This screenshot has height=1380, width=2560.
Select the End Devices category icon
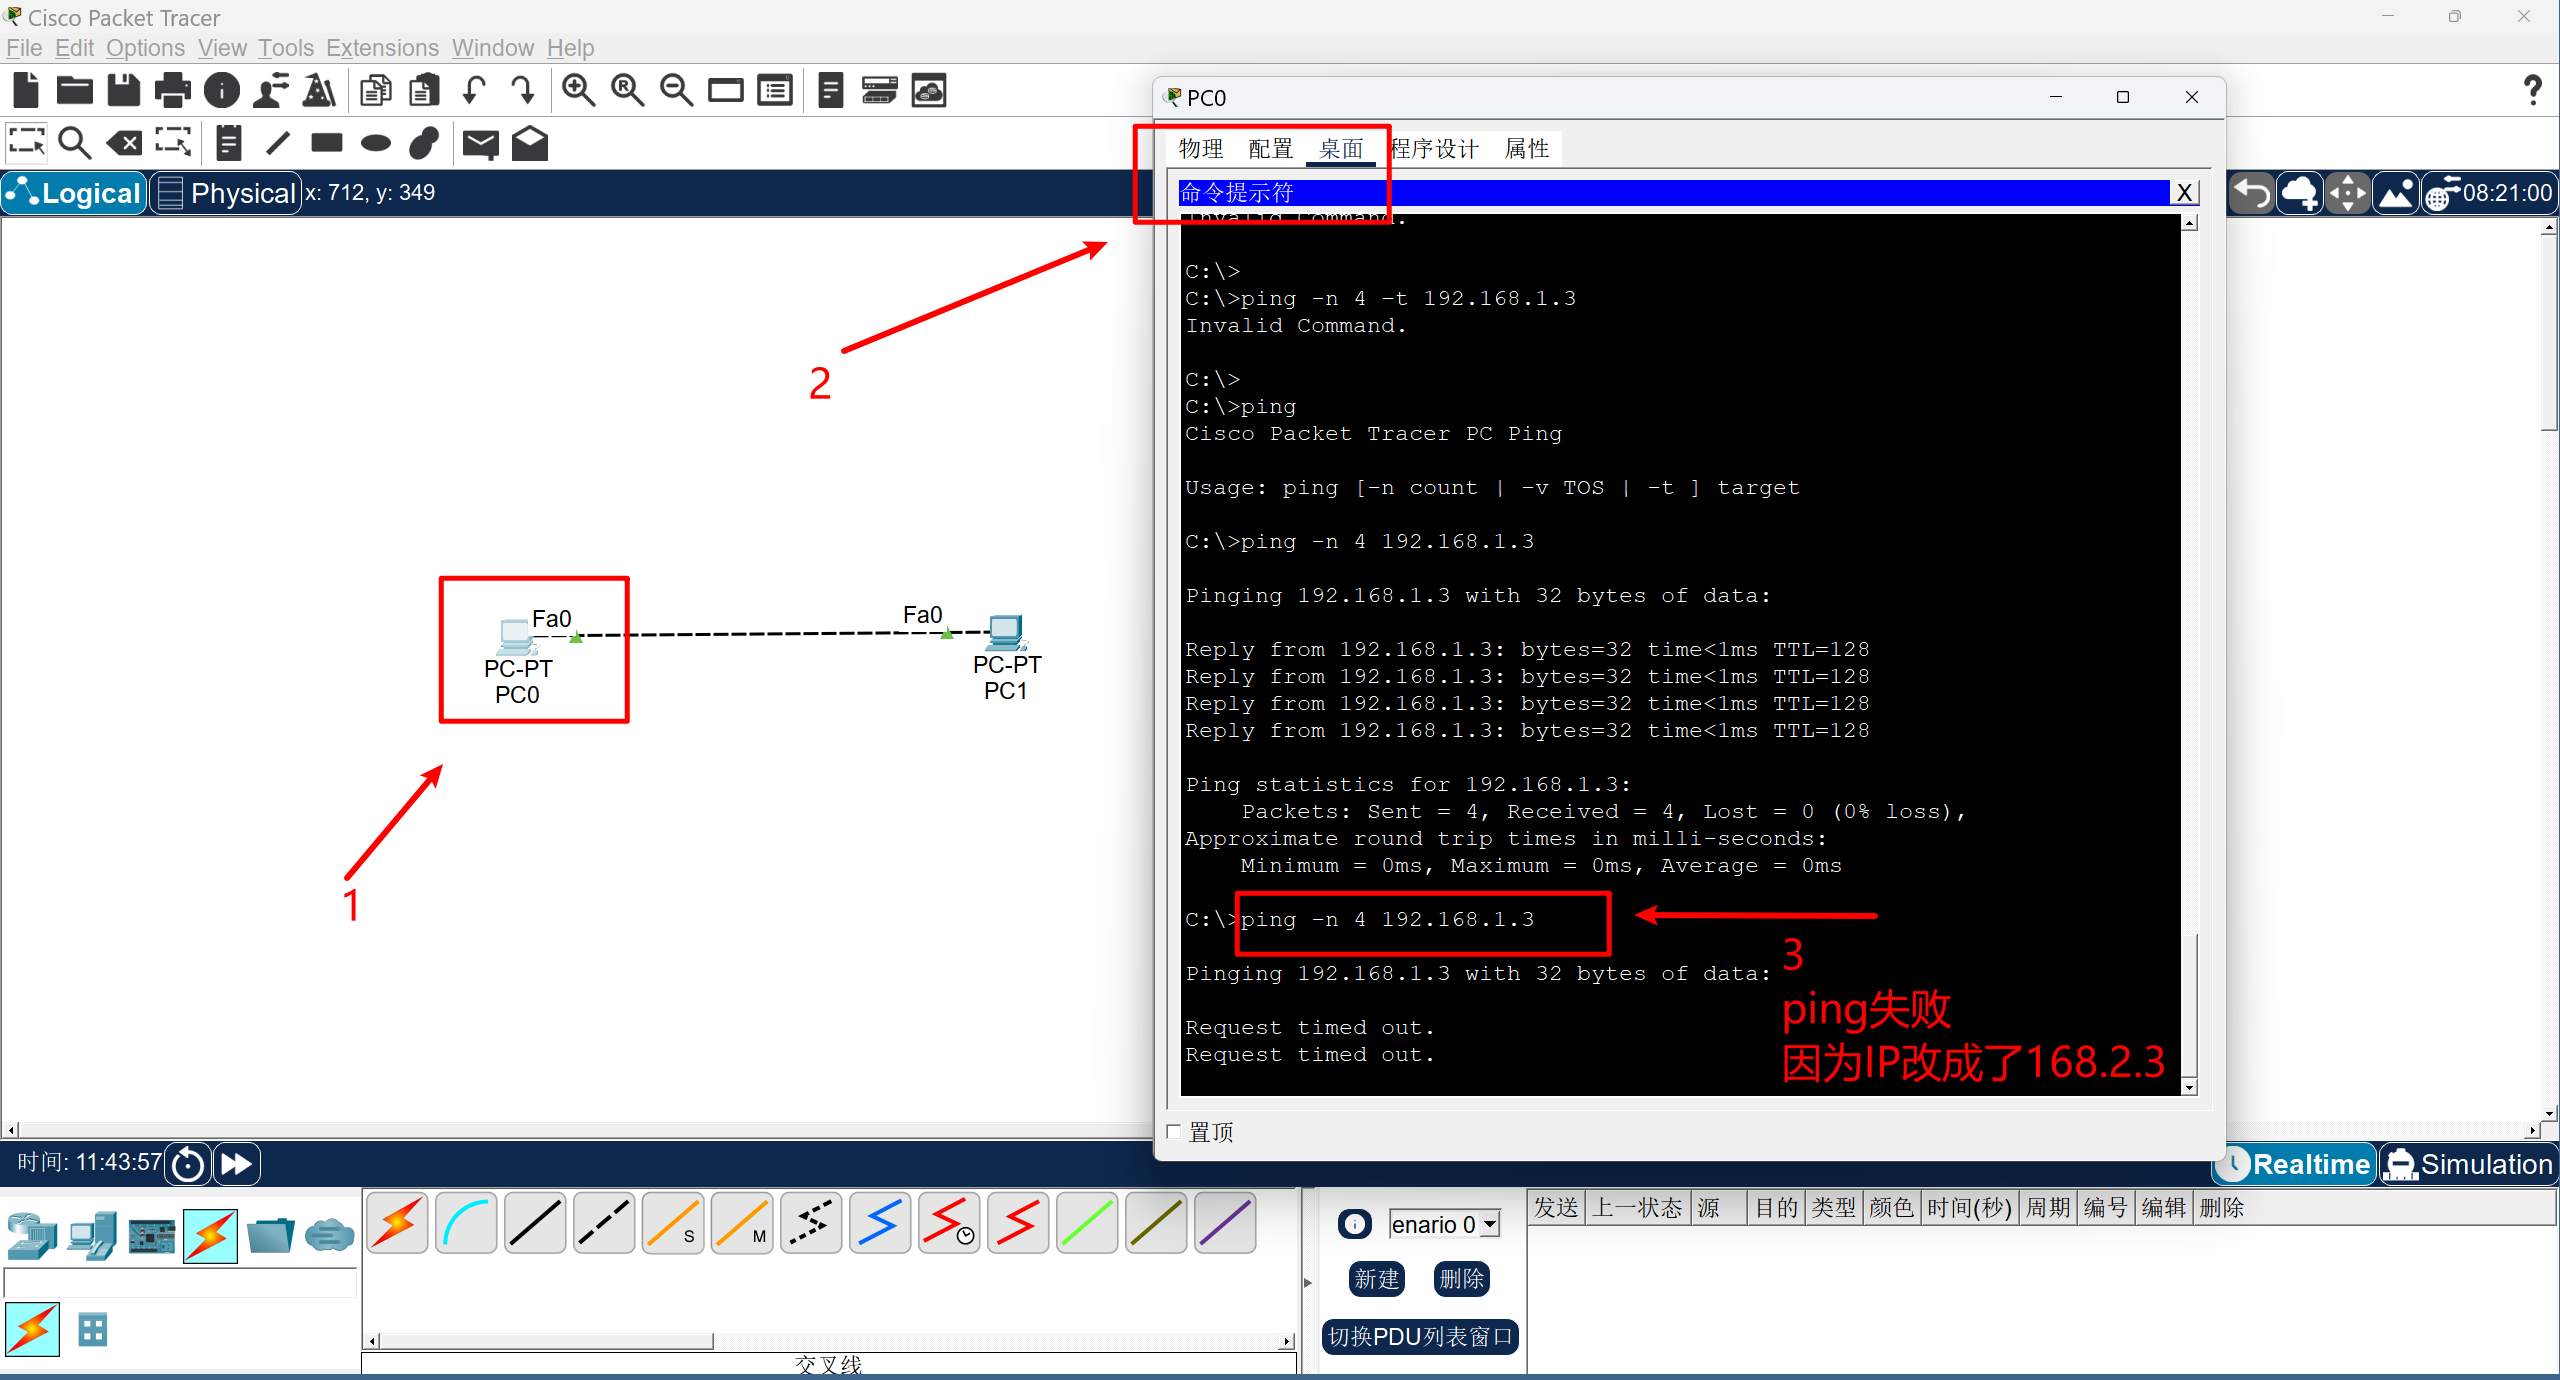92,1236
